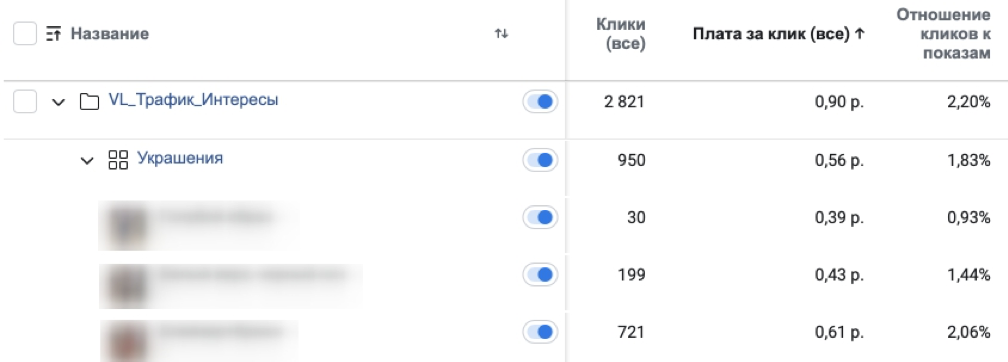Viewport: 1008px width, 362px height.
Task: Select the first blurred ad thumbnail
Action: point(127,225)
